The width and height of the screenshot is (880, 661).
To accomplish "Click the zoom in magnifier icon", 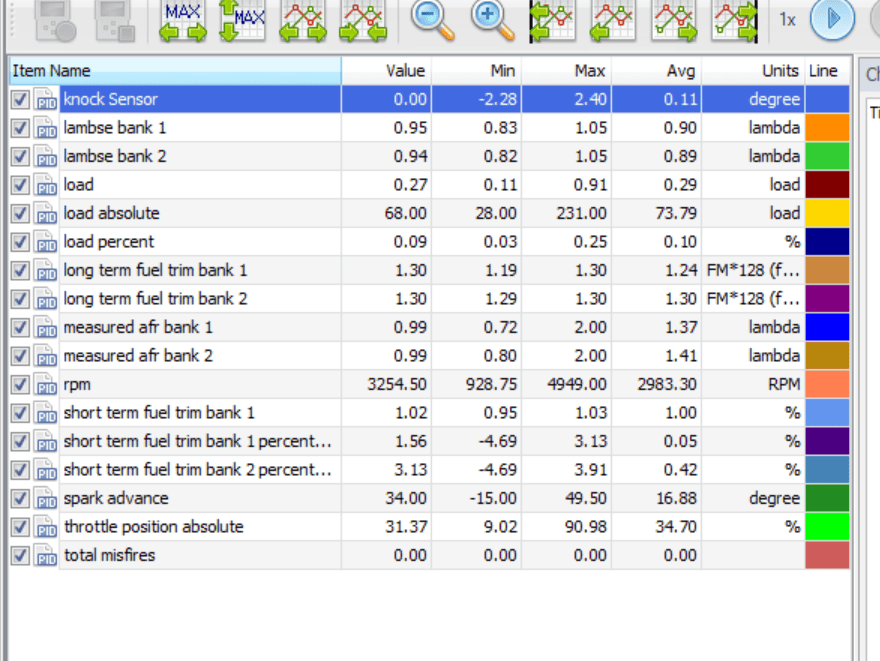I will coord(493,21).
